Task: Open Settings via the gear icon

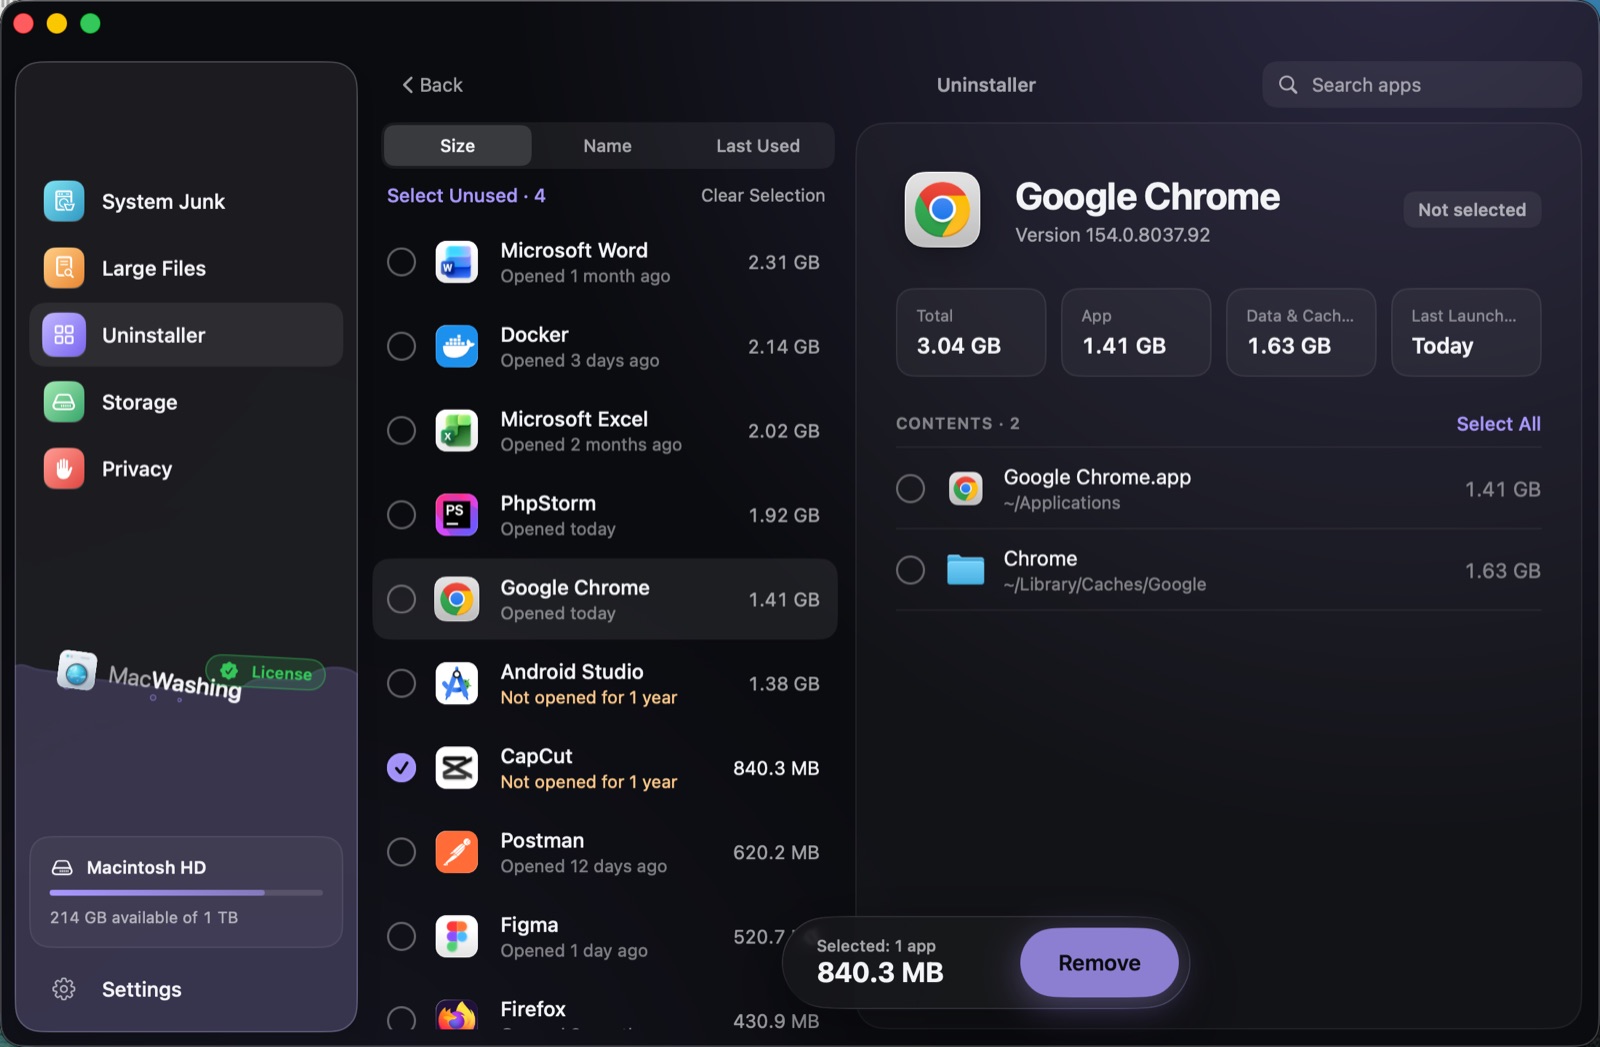Action: pyautogui.click(x=64, y=989)
